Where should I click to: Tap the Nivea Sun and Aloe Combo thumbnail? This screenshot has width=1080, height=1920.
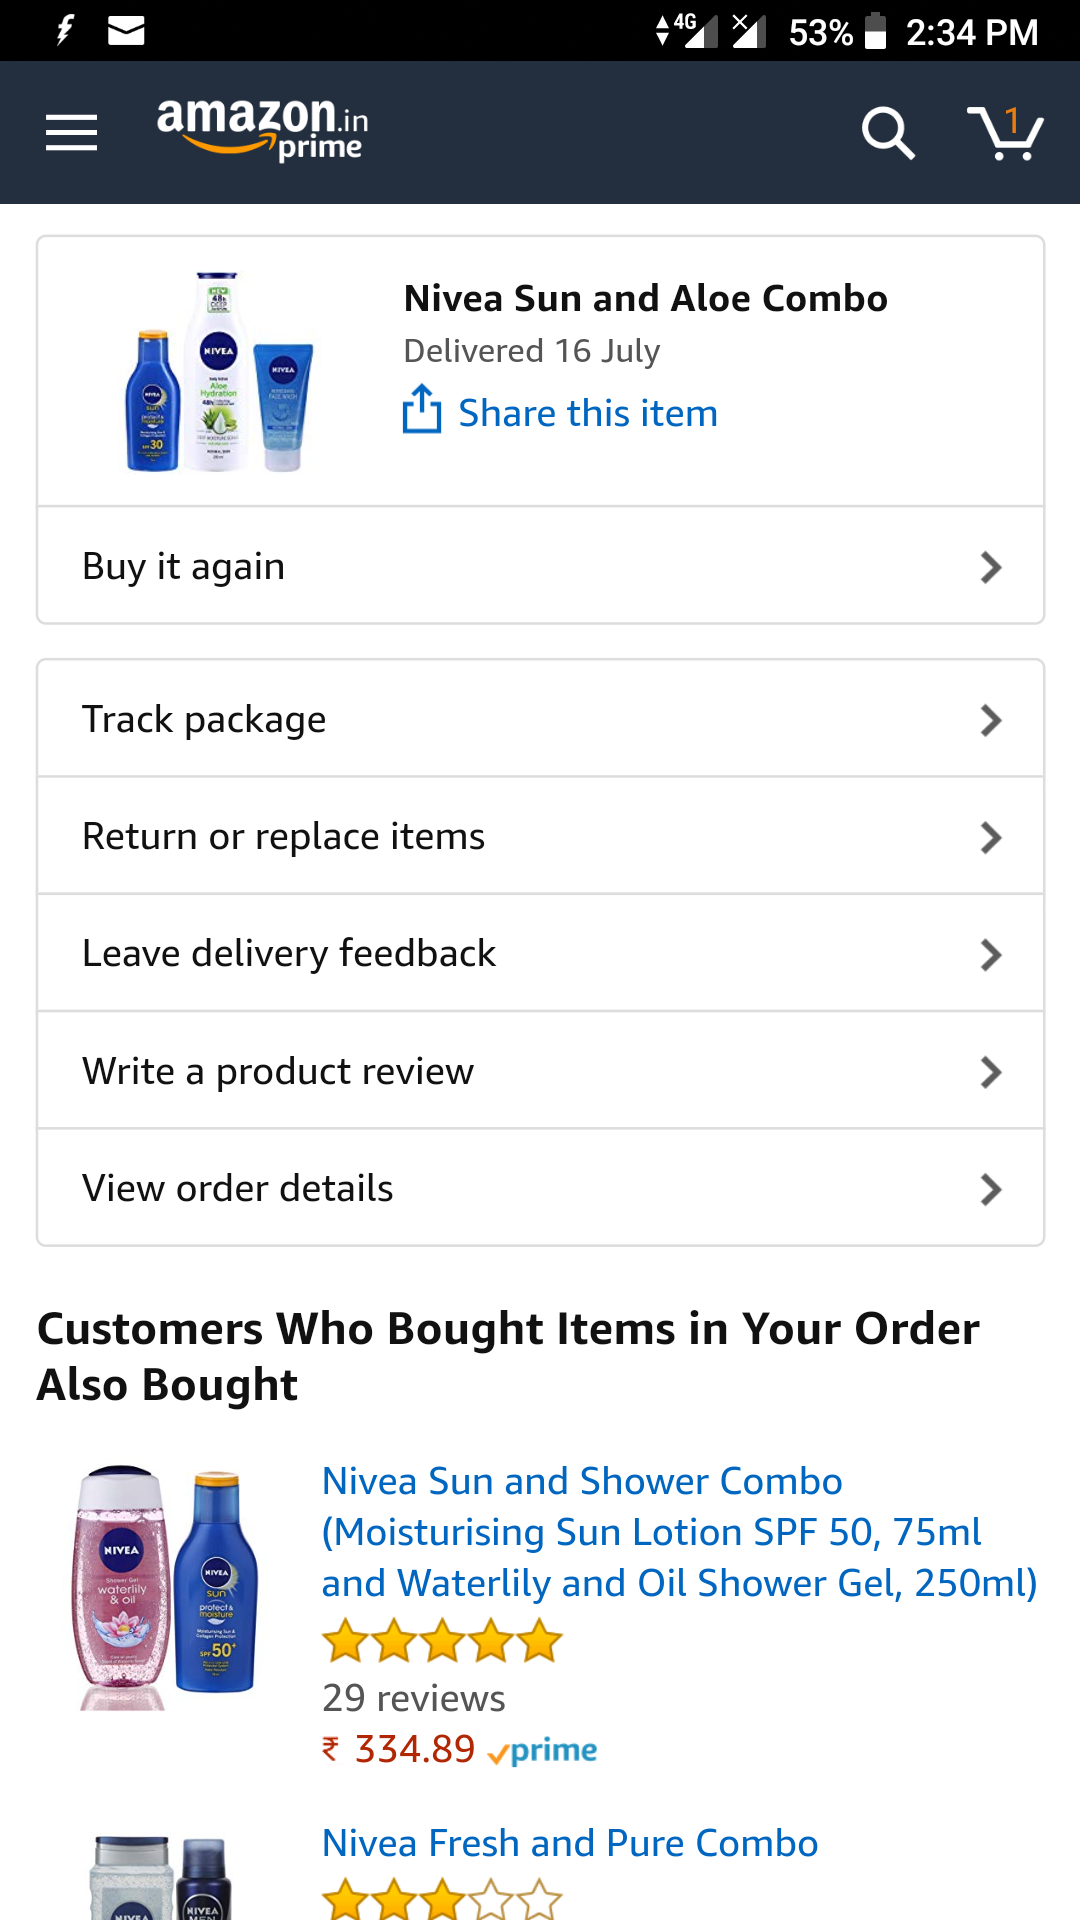coord(220,371)
